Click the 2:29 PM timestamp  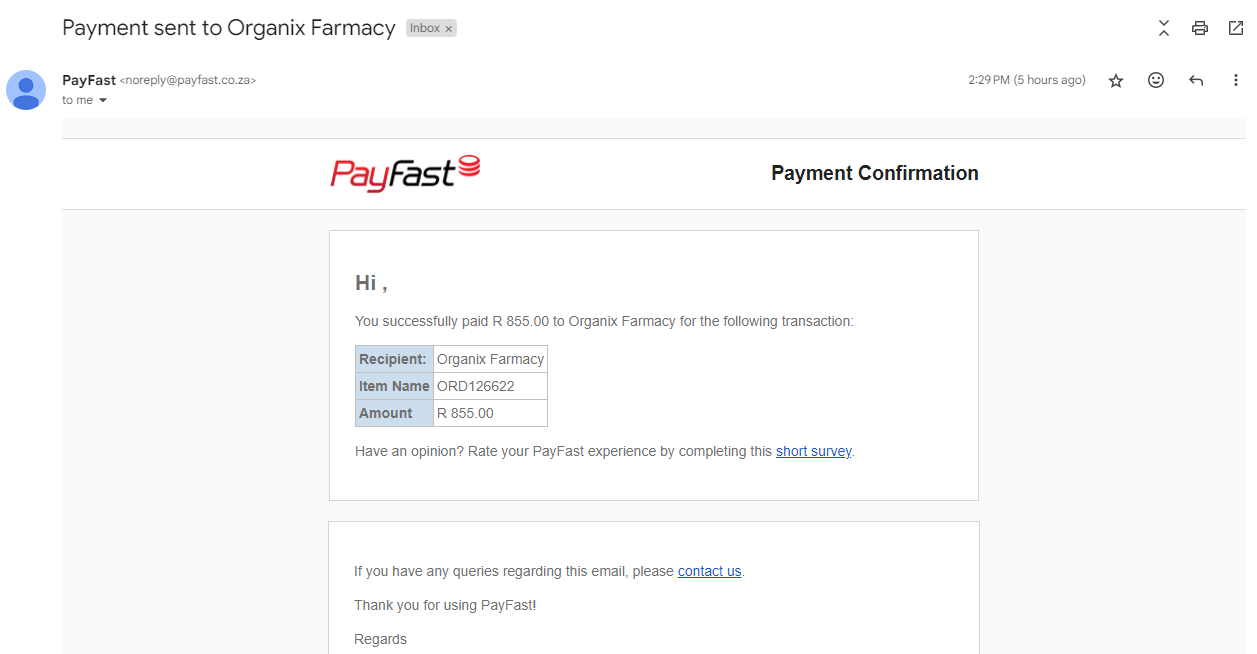point(1026,80)
